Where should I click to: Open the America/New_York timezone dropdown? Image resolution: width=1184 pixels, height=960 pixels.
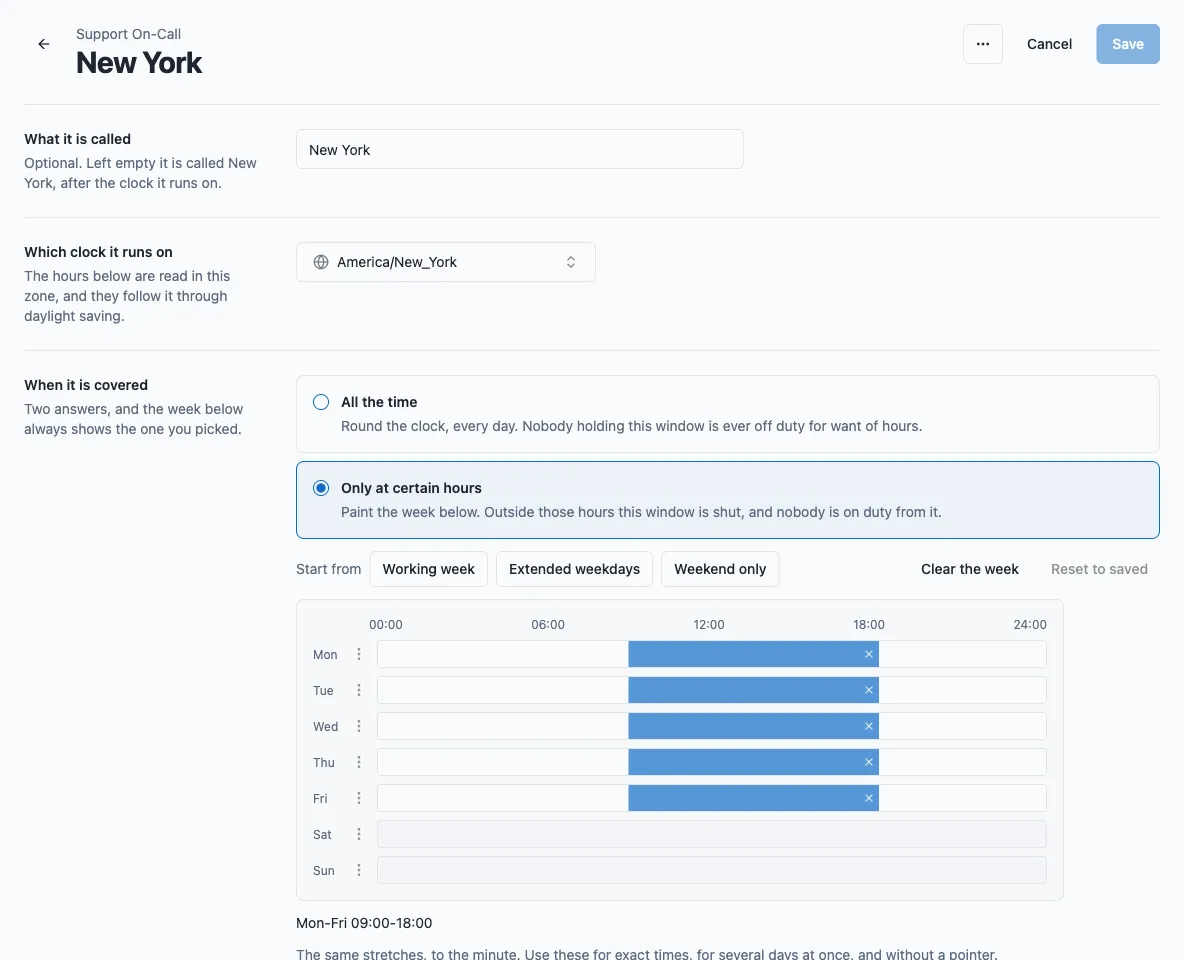tap(446, 262)
